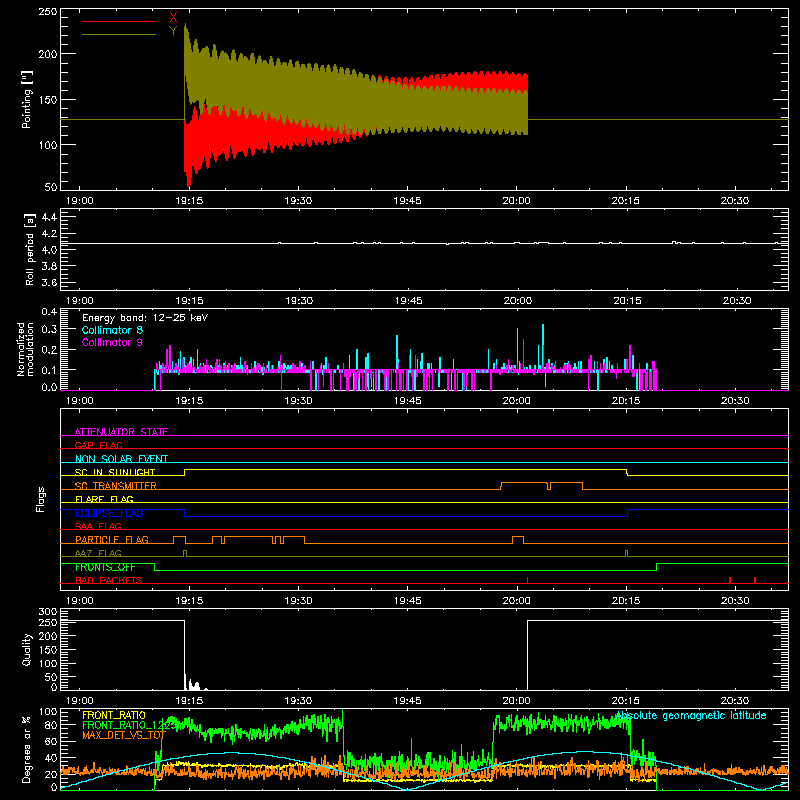The width and height of the screenshot is (800, 800).
Task: Click the Degrees or % axis title
Action: click(x=27, y=749)
